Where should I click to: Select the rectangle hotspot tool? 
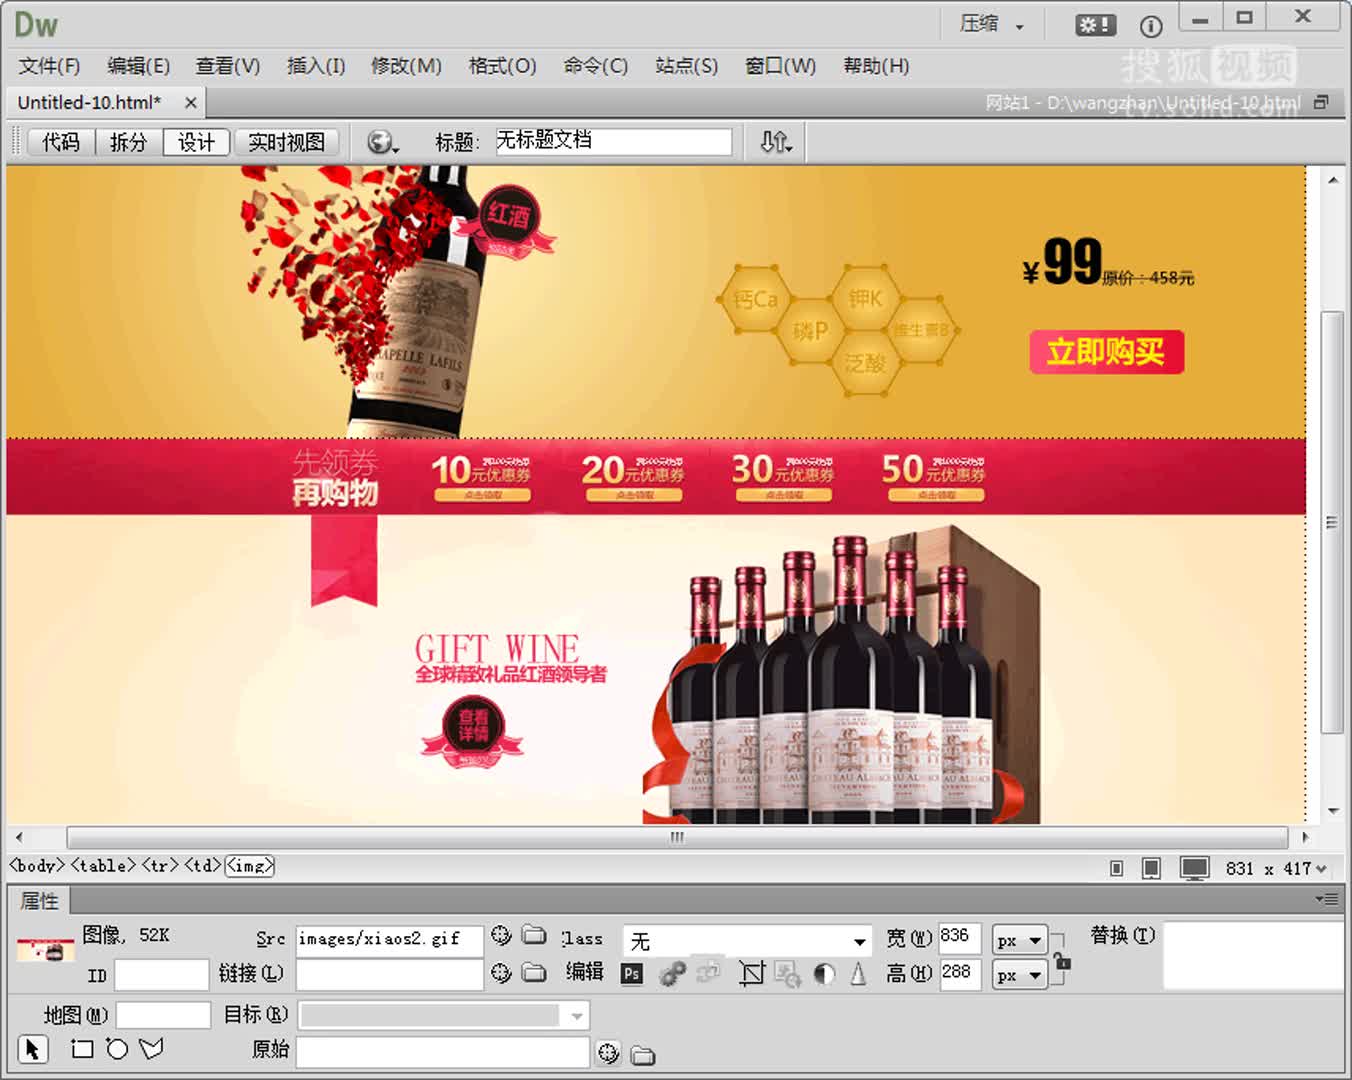[82, 1049]
